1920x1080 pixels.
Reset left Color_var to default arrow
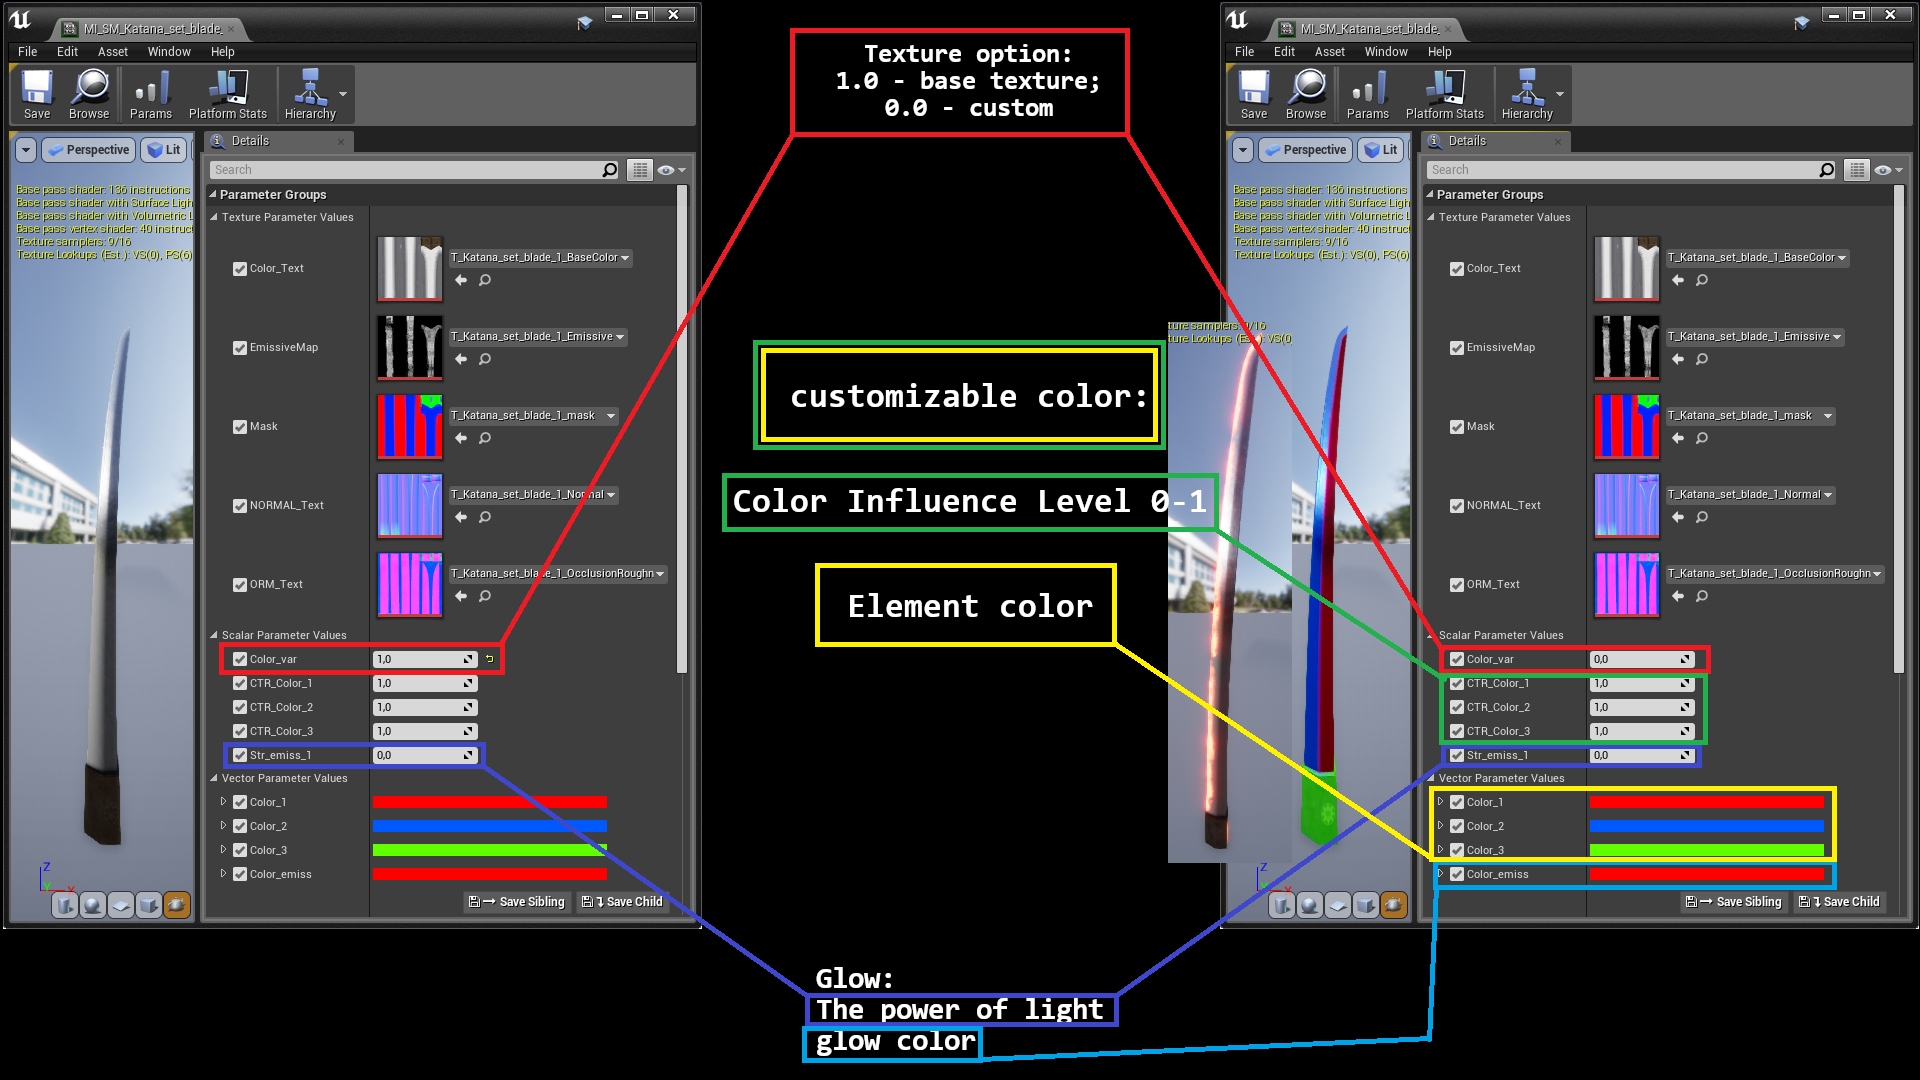click(x=490, y=659)
